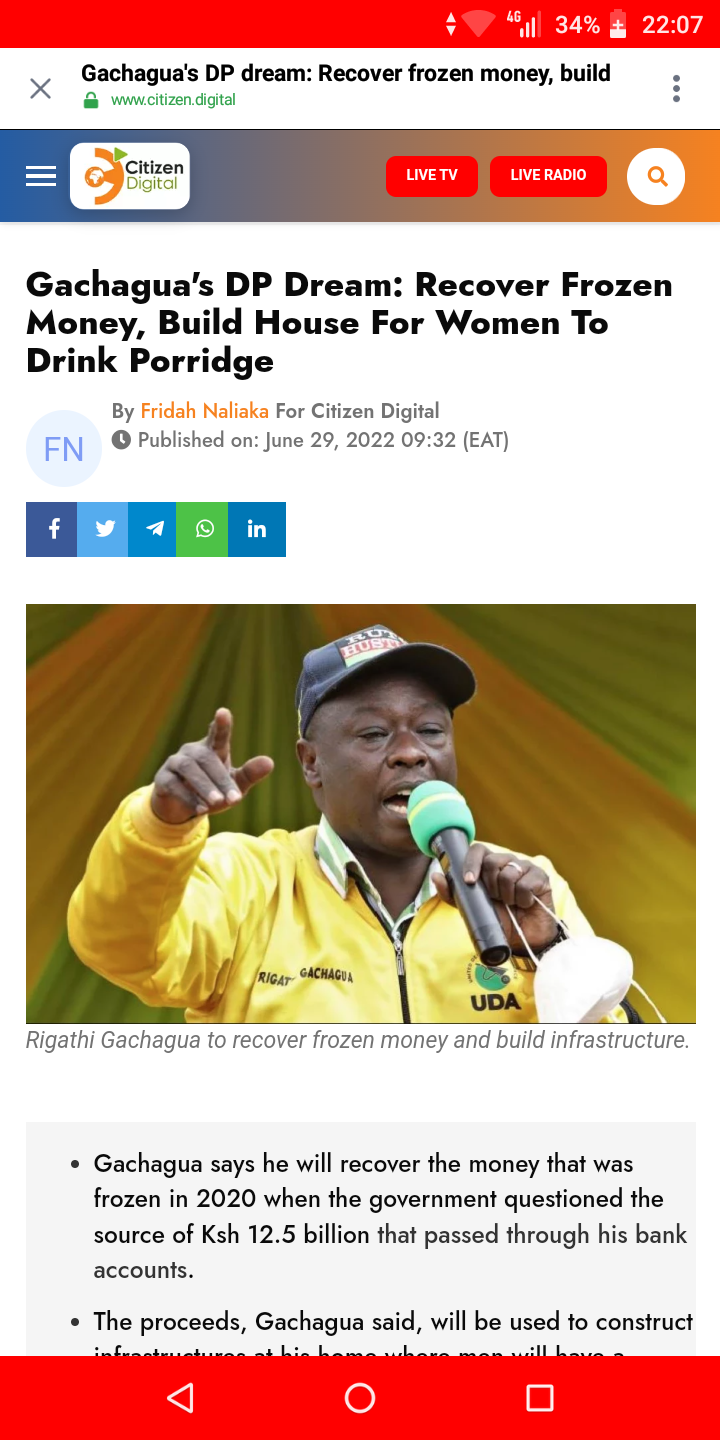This screenshot has height=1440, width=720.
Task: Click the LIVE TV button
Action: click(x=432, y=175)
